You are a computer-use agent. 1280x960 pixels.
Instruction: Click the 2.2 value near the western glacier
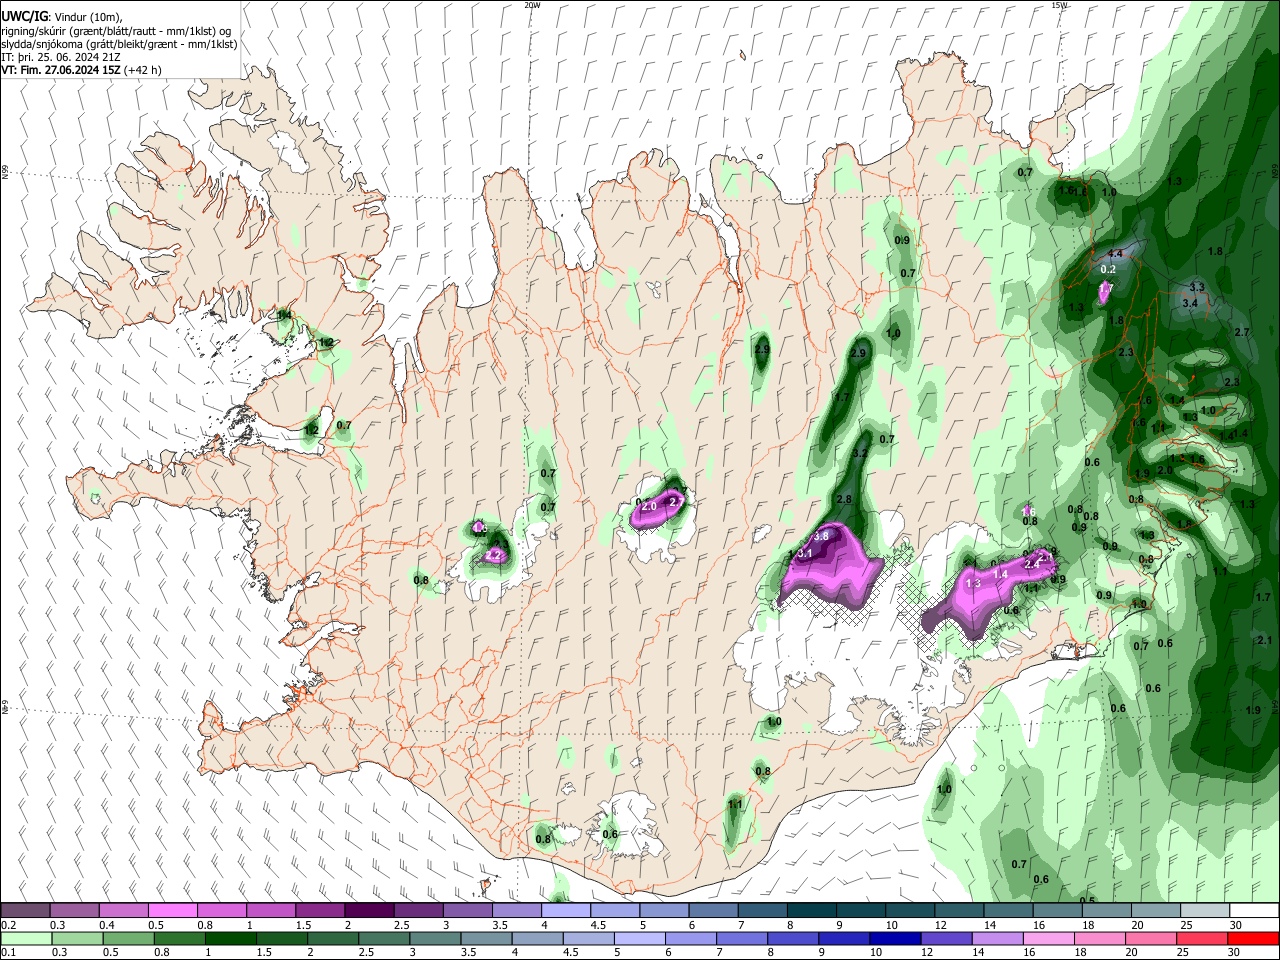pos(492,555)
